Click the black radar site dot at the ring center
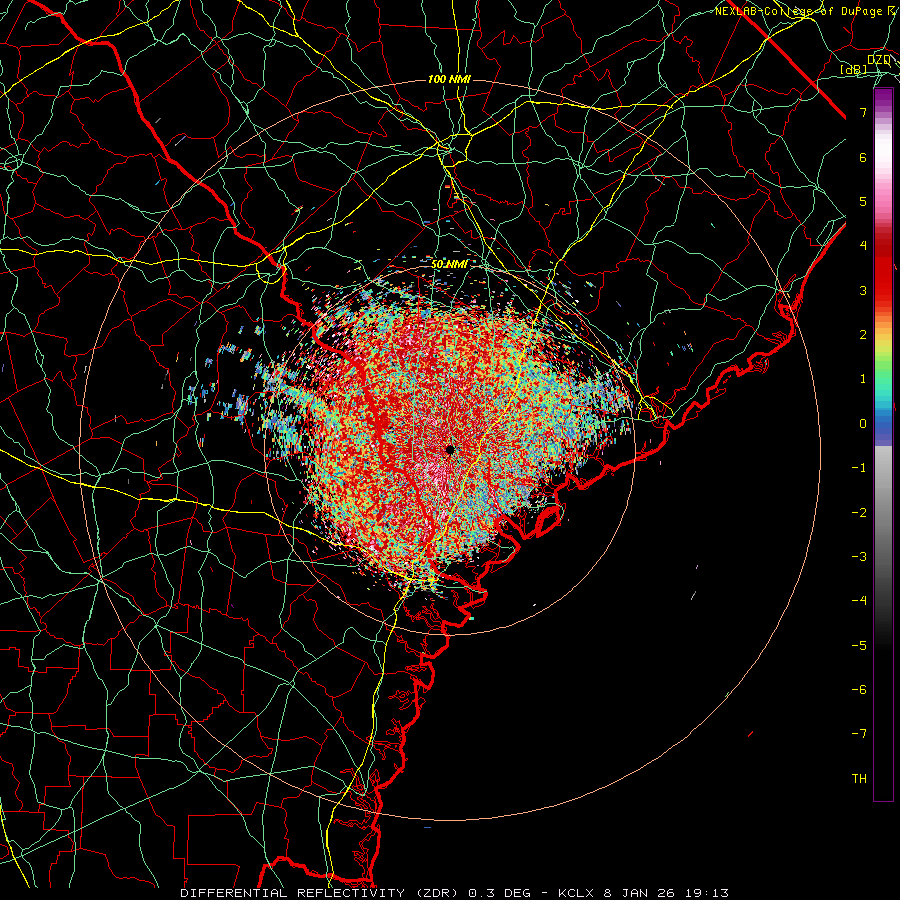The width and height of the screenshot is (900, 900). (x=450, y=449)
